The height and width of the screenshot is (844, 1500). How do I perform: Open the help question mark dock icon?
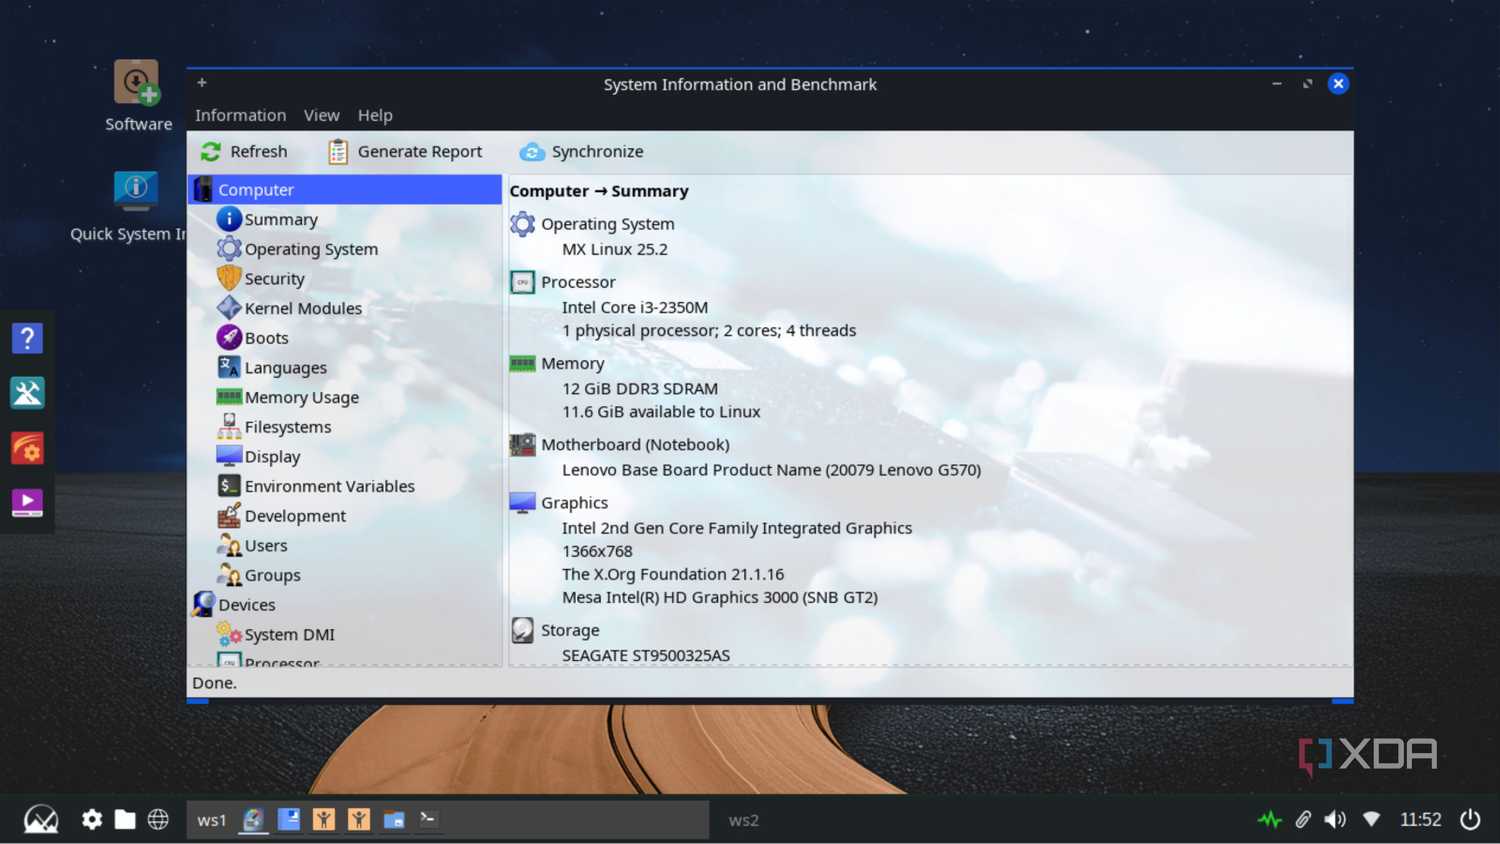[x=27, y=338]
